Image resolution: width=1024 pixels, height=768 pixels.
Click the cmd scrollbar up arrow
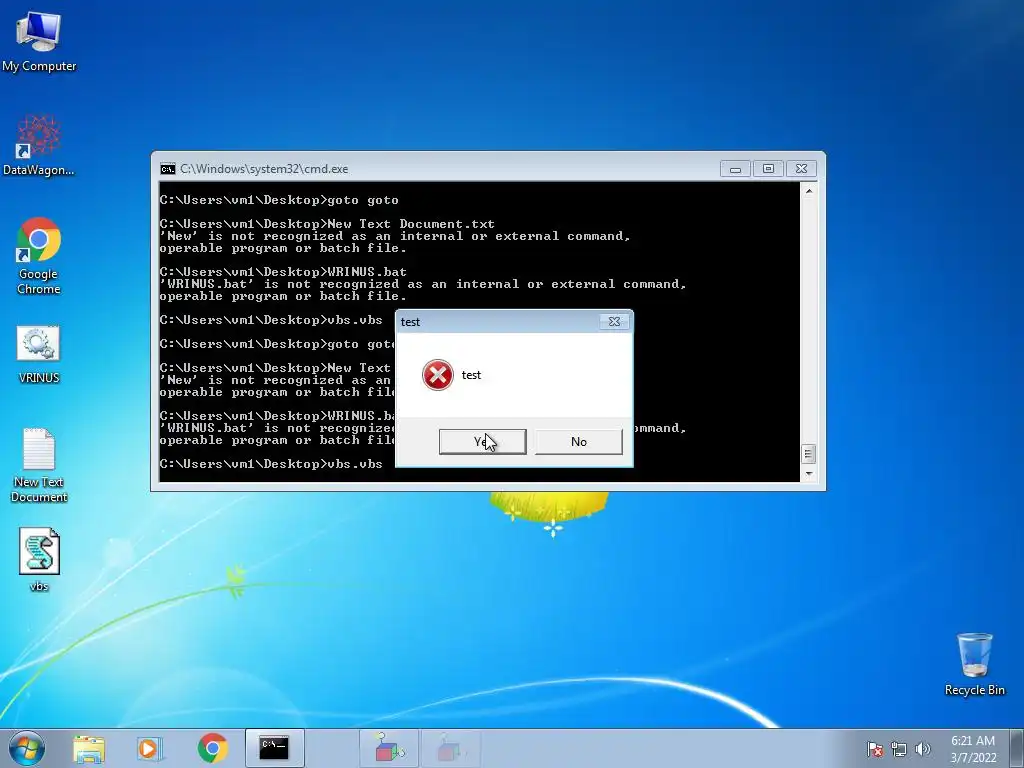pyautogui.click(x=808, y=191)
